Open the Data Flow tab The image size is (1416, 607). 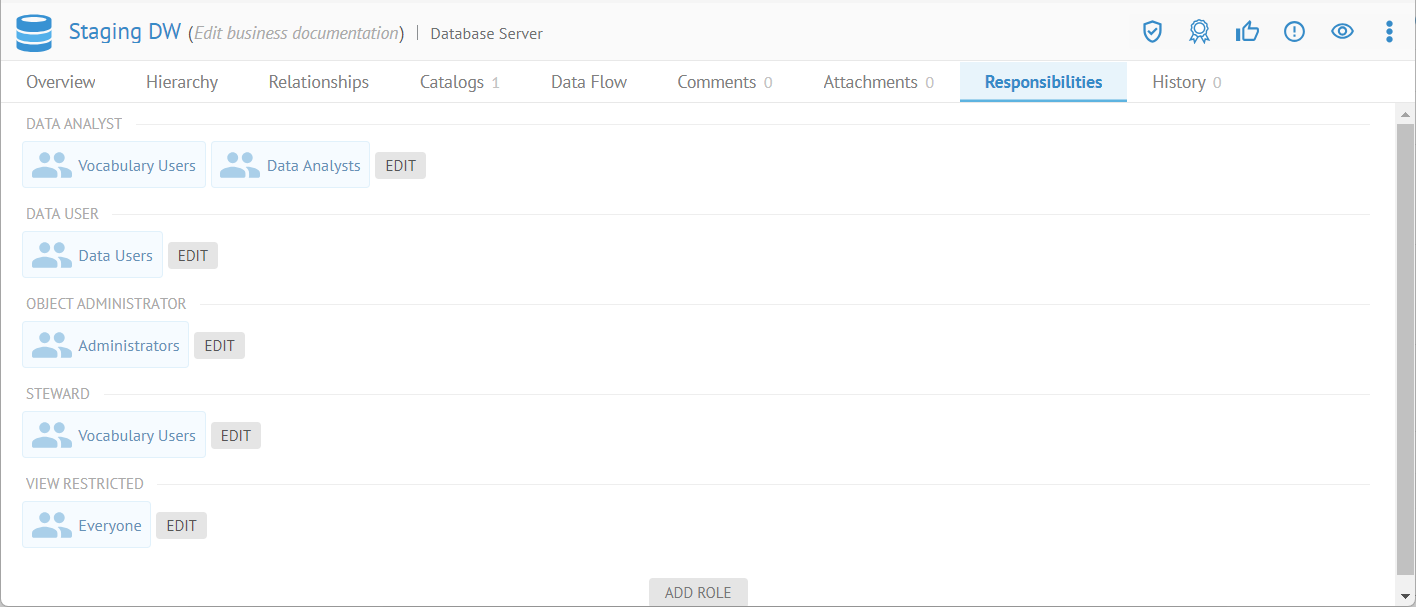(x=589, y=82)
